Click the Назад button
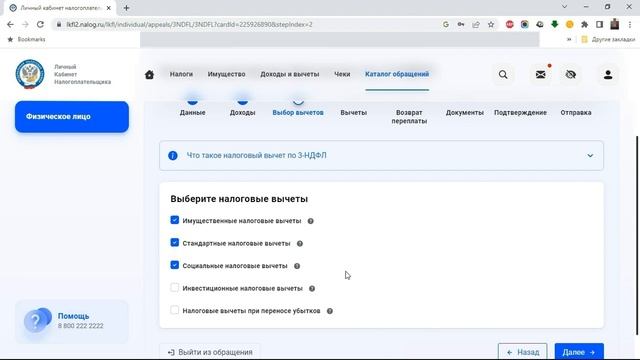 522,351
